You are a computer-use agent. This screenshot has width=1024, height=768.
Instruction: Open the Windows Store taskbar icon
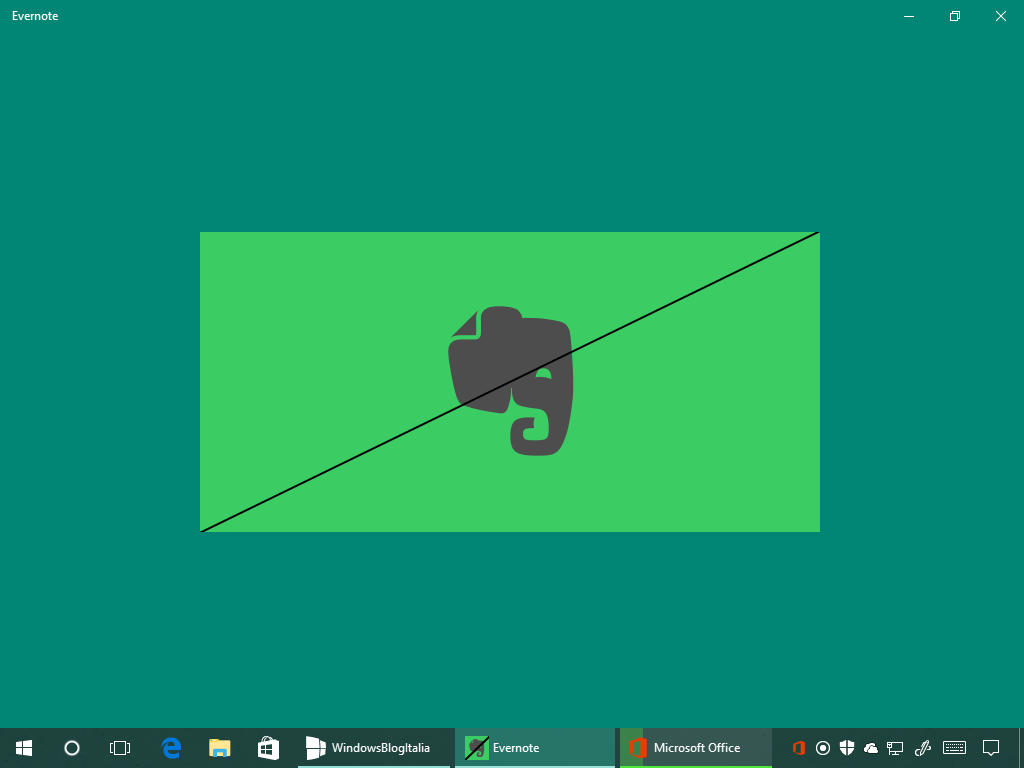point(268,748)
